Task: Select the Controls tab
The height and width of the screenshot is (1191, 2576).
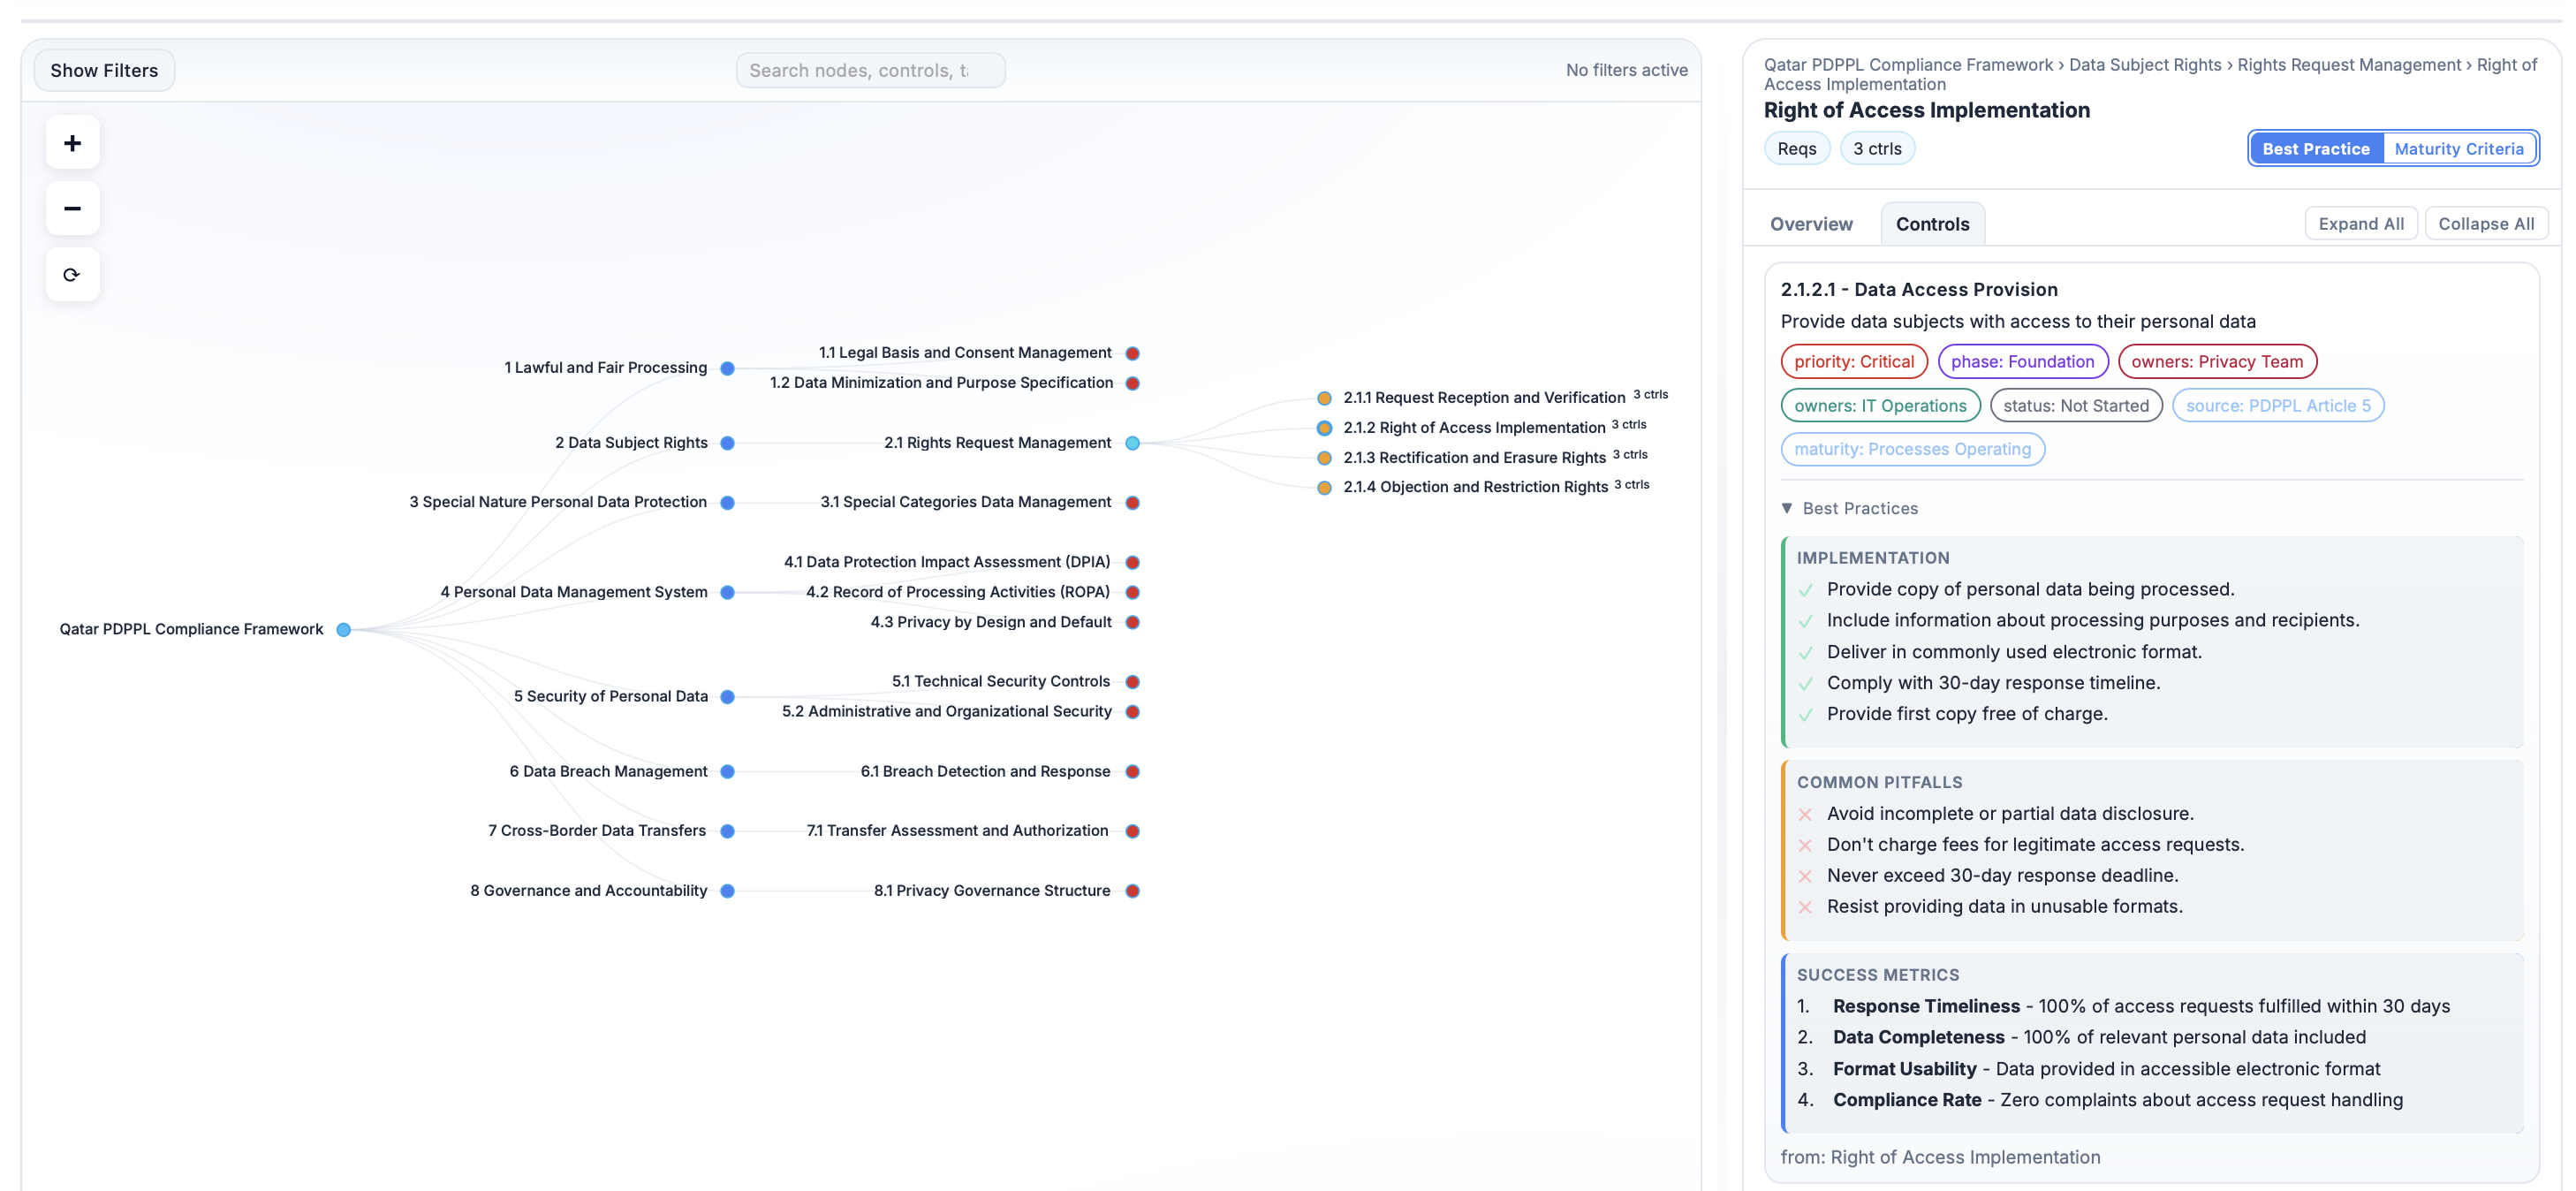Action: pos(1931,224)
